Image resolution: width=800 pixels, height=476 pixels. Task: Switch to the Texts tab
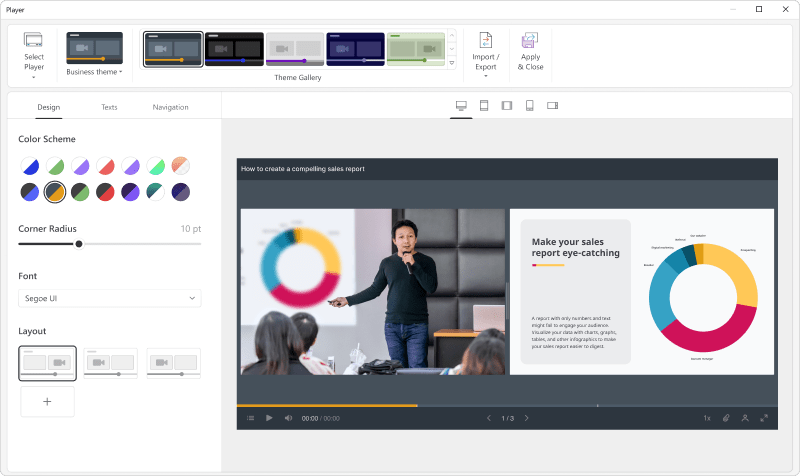pyautogui.click(x=109, y=107)
